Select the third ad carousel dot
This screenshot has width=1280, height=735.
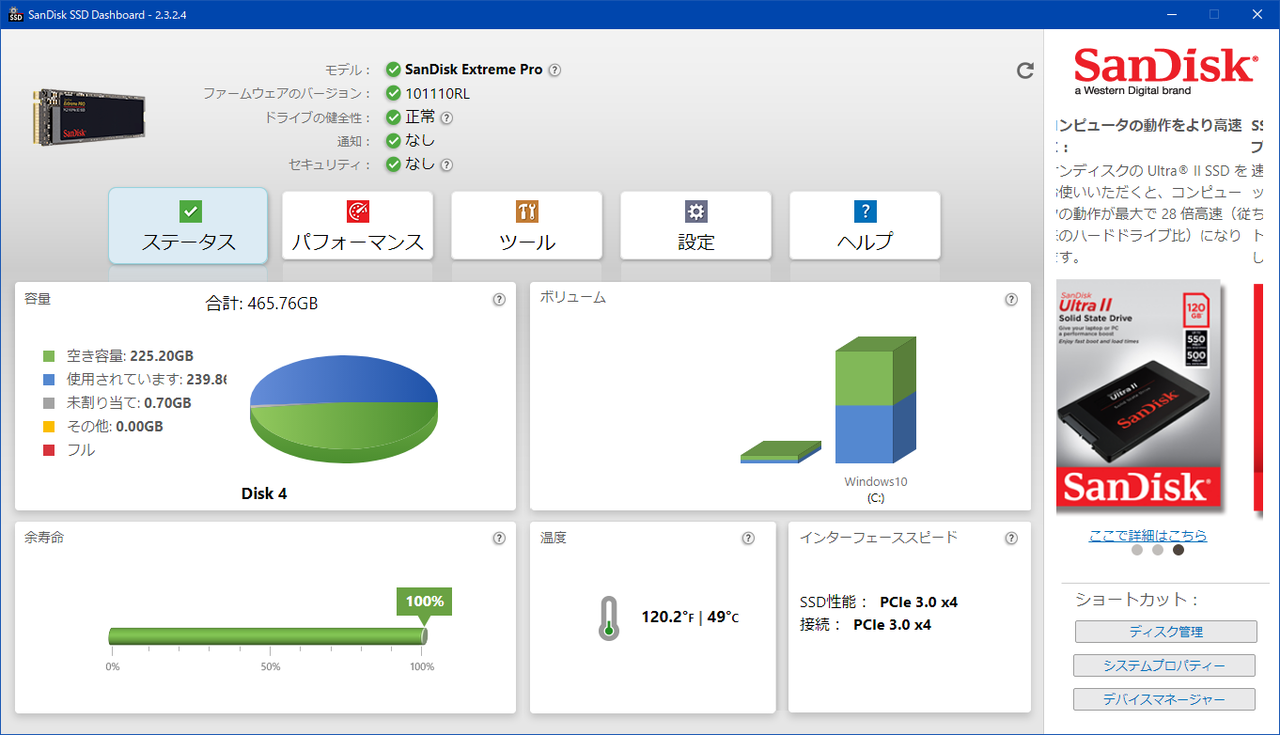1178,550
